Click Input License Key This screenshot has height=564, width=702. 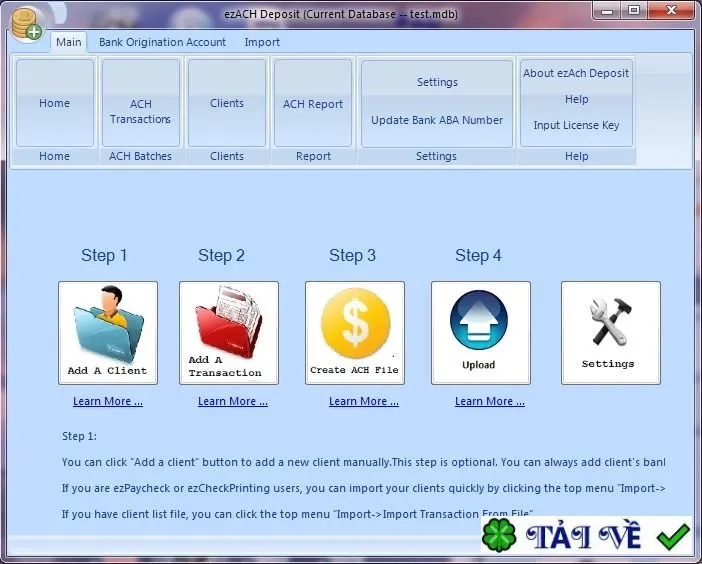click(x=576, y=125)
